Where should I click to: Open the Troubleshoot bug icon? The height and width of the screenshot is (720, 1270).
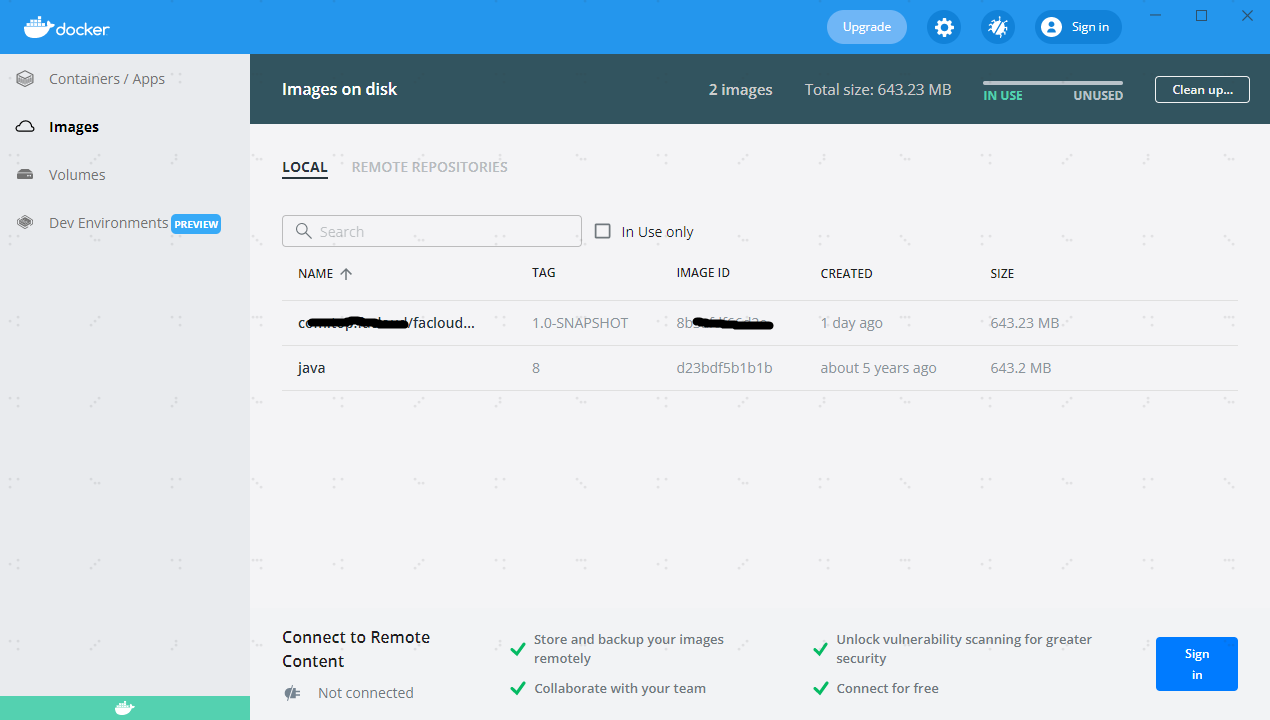998,27
